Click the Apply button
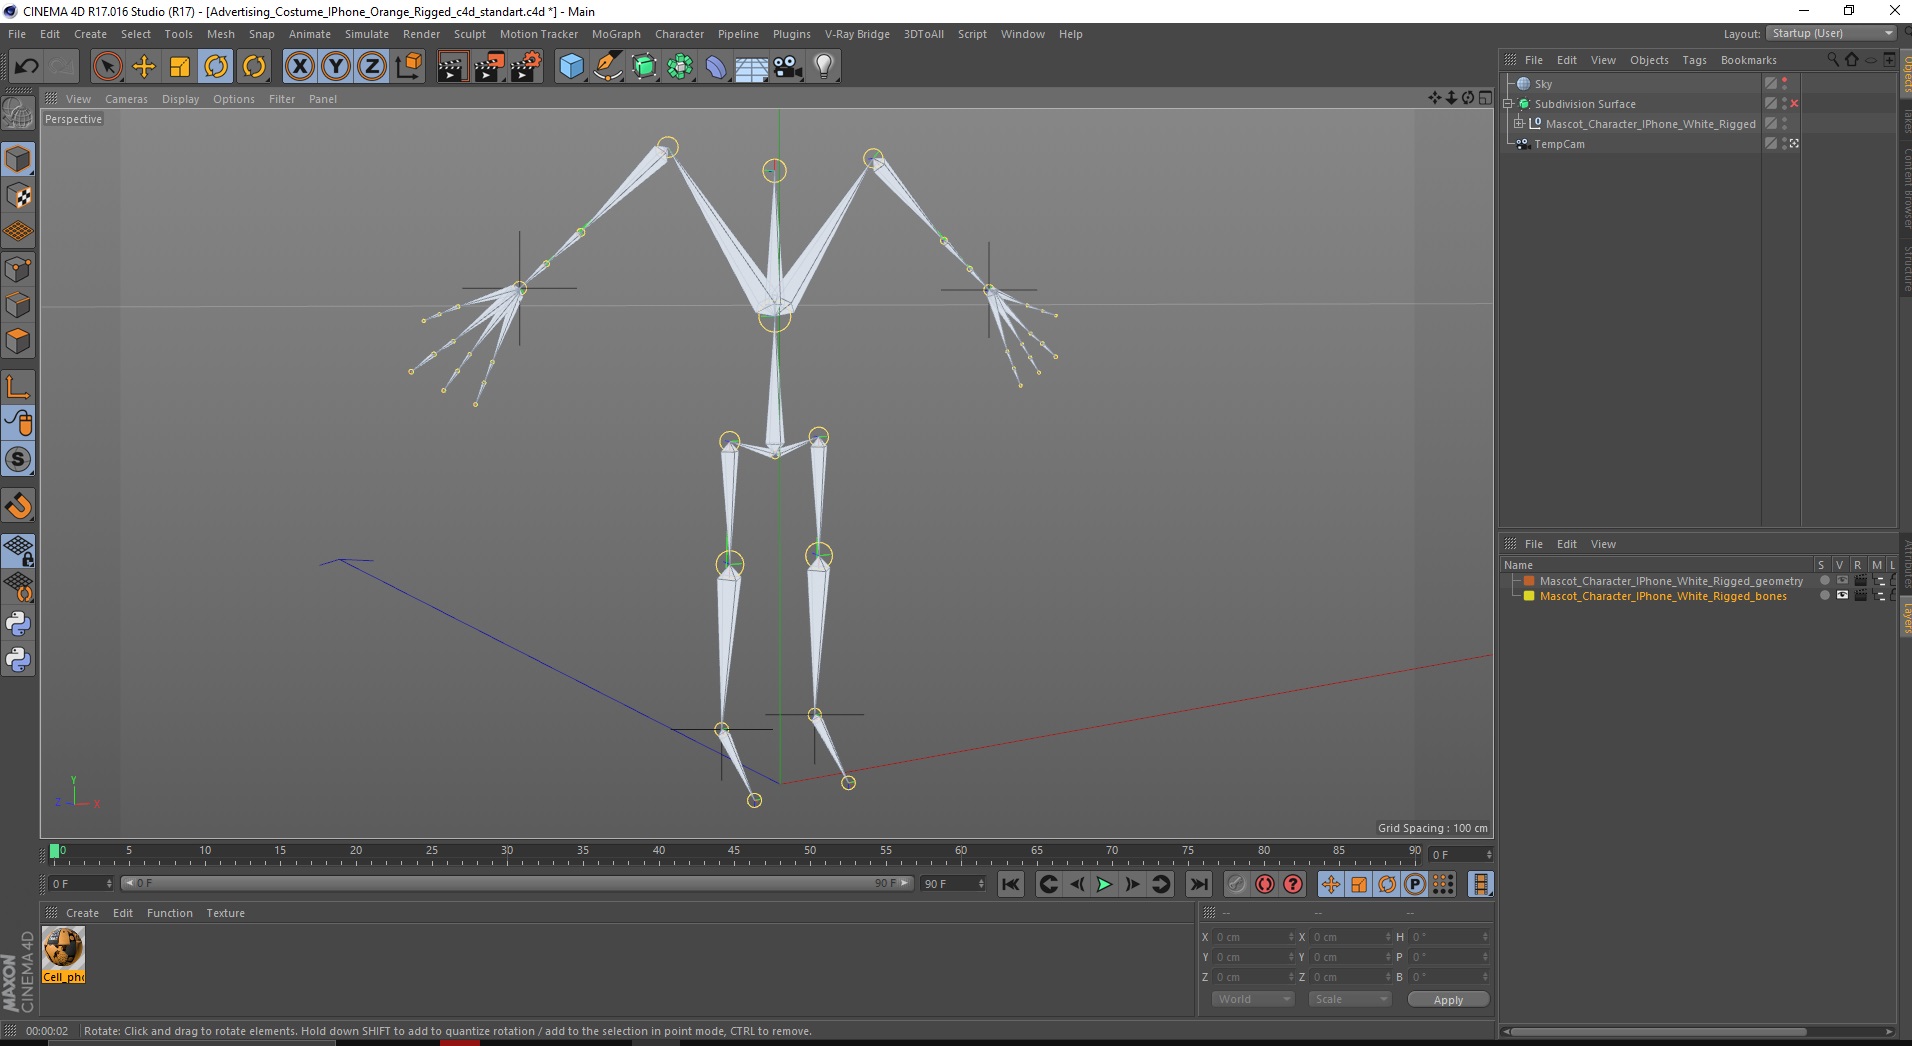The height and width of the screenshot is (1046, 1912). 1448,999
